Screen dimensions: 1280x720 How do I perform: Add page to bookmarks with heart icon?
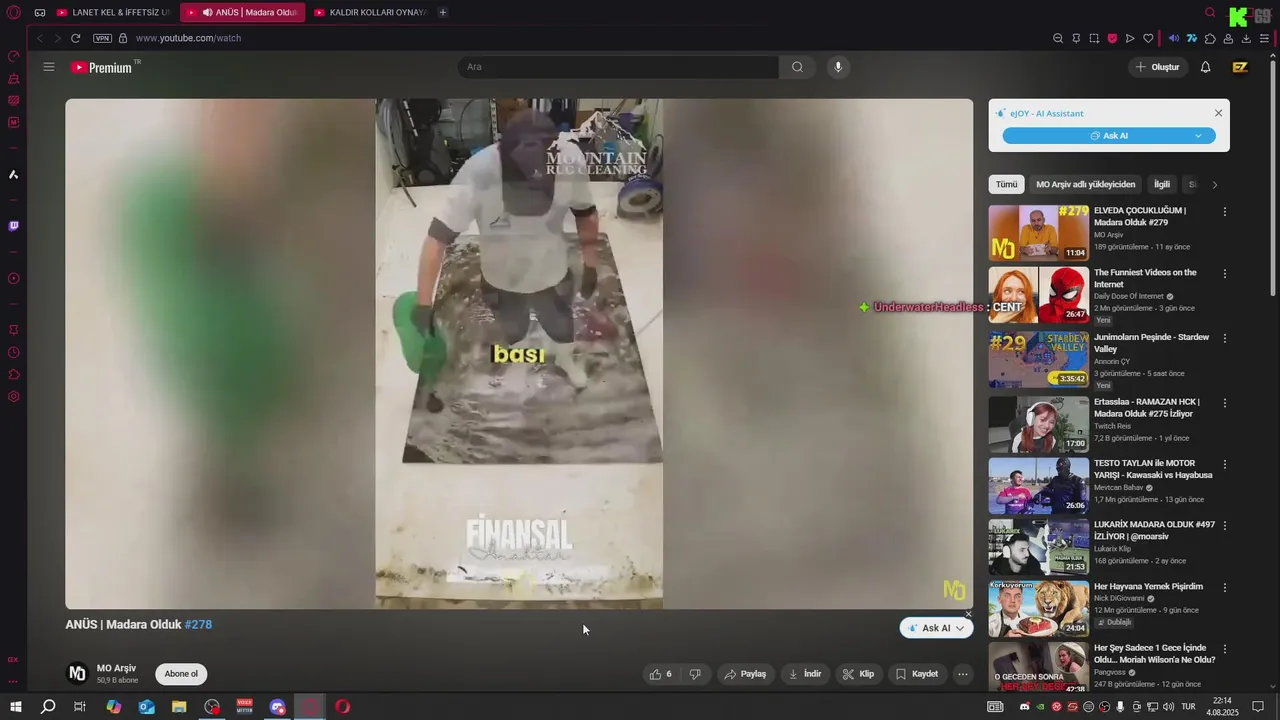(1148, 38)
